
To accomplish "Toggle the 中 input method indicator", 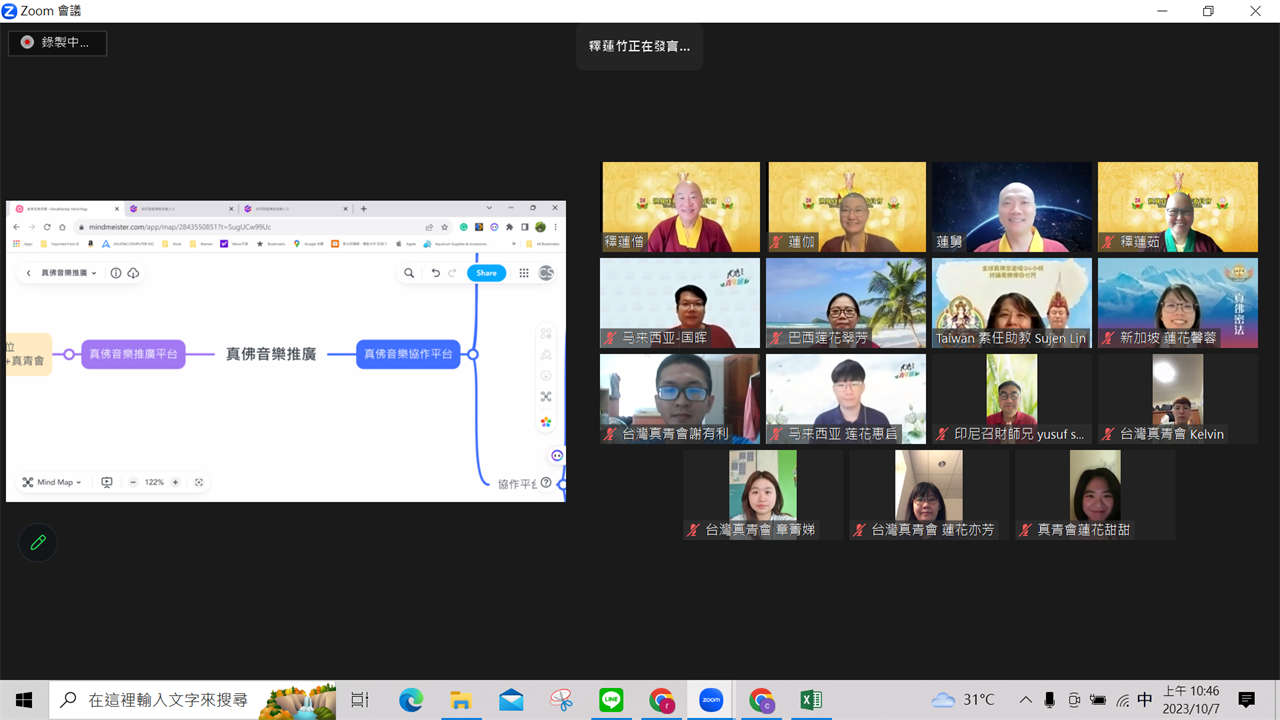I will pyautogui.click(x=1144, y=700).
